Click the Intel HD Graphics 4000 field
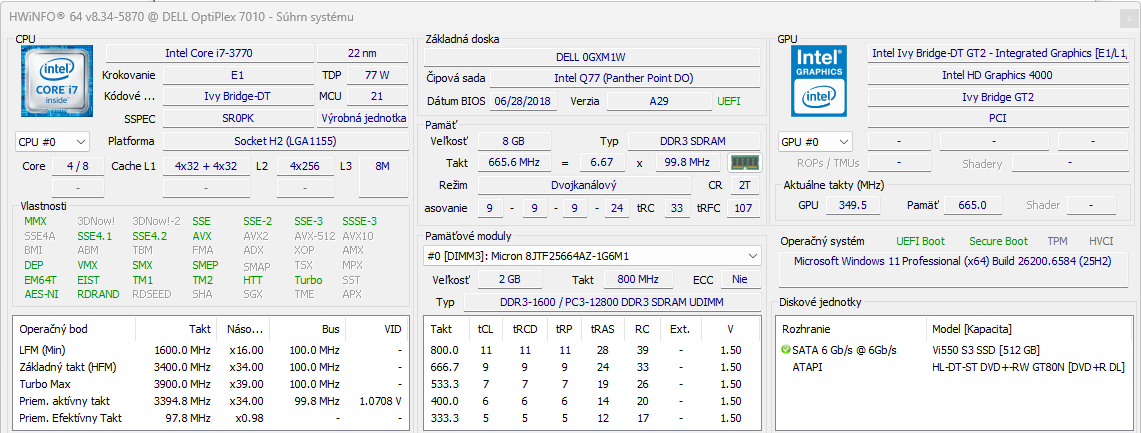The height and width of the screenshot is (433, 1141). click(997, 75)
